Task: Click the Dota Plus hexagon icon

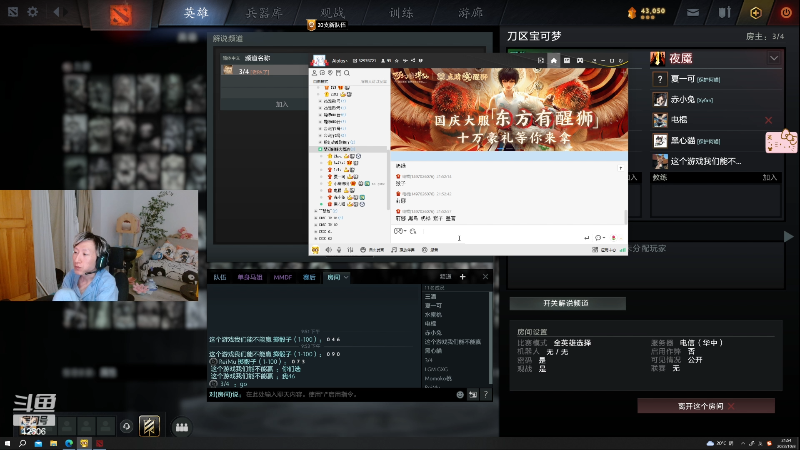Action: pyautogui.click(x=756, y=13)
